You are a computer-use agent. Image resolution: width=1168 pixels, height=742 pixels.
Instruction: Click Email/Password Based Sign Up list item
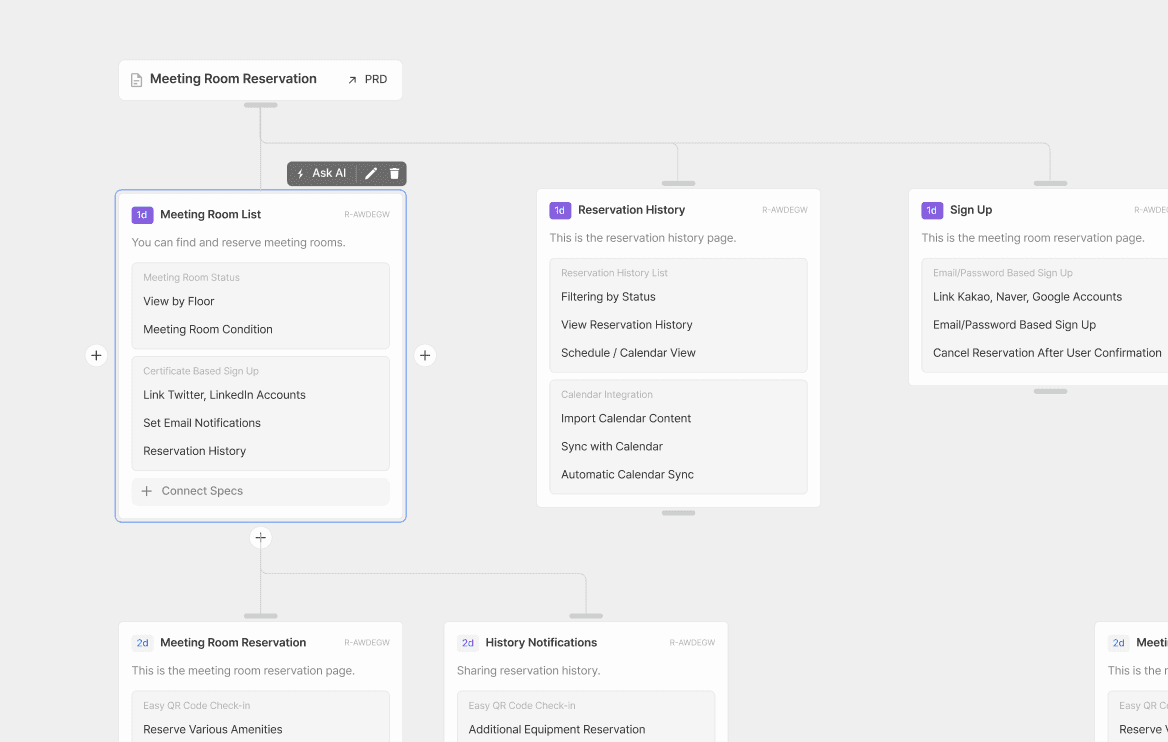(x=1015, y=325)
